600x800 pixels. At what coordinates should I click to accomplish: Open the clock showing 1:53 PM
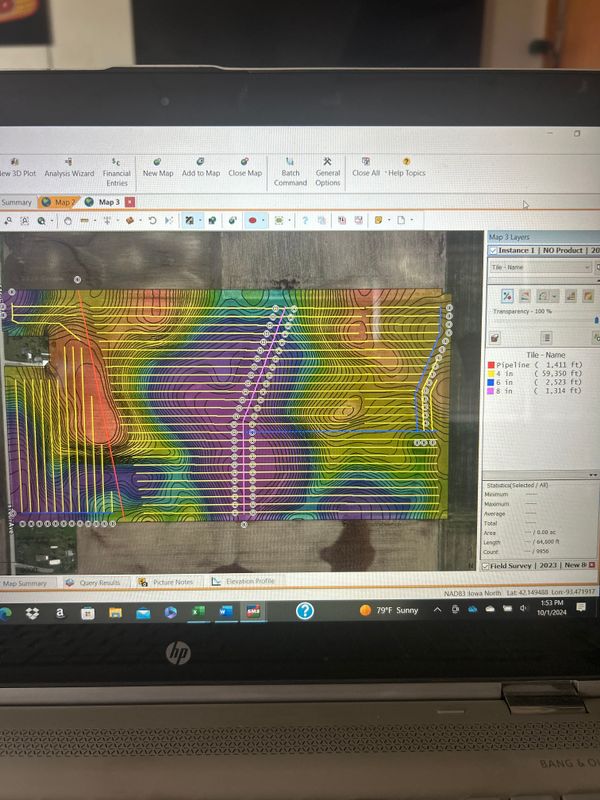[x=552, y=608]
